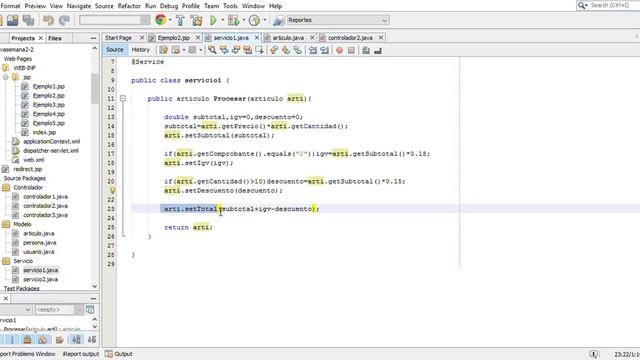Click the Uncomment lines icon
640x360 pixels.
(x=378, y=50)
